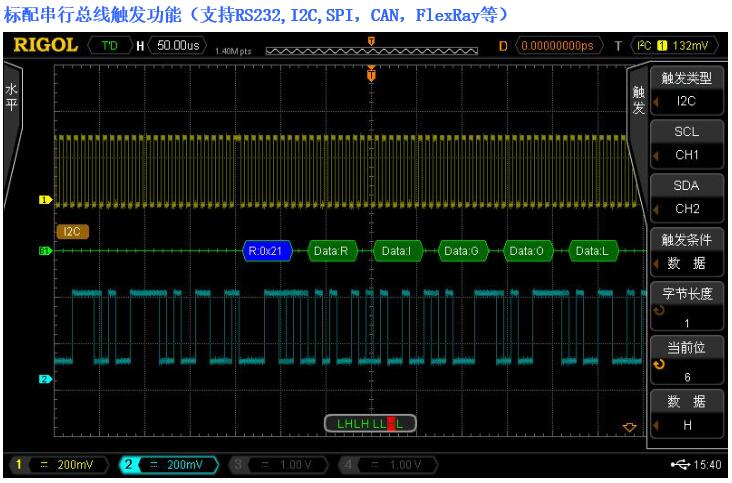Toggle channel 2 200mV indicator

(x=167, y=464)
